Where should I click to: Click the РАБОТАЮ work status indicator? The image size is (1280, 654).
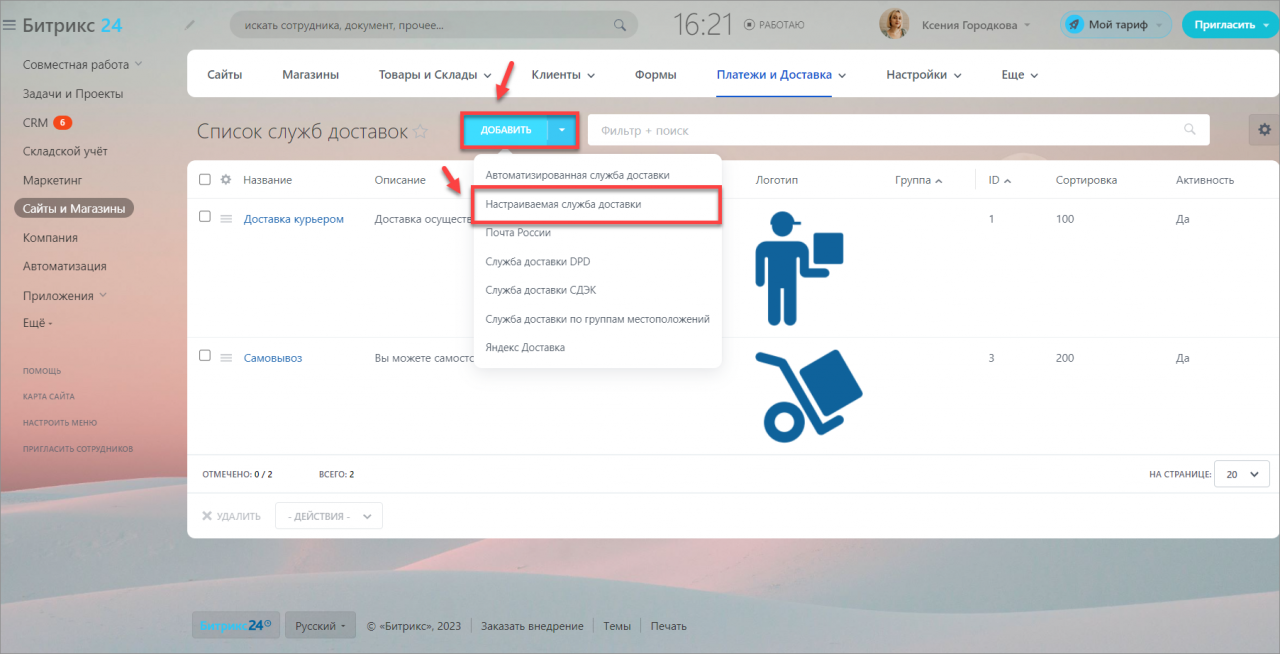[x=774, y=25]
